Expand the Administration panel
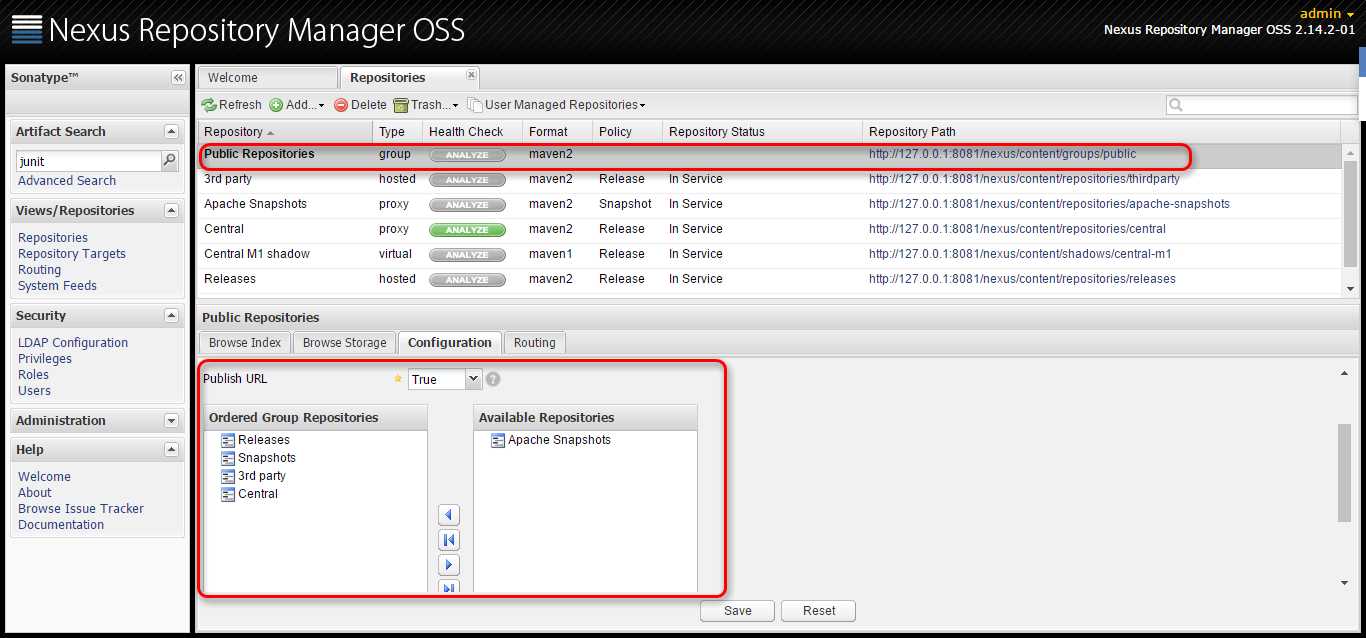 (x=171, y=421)
